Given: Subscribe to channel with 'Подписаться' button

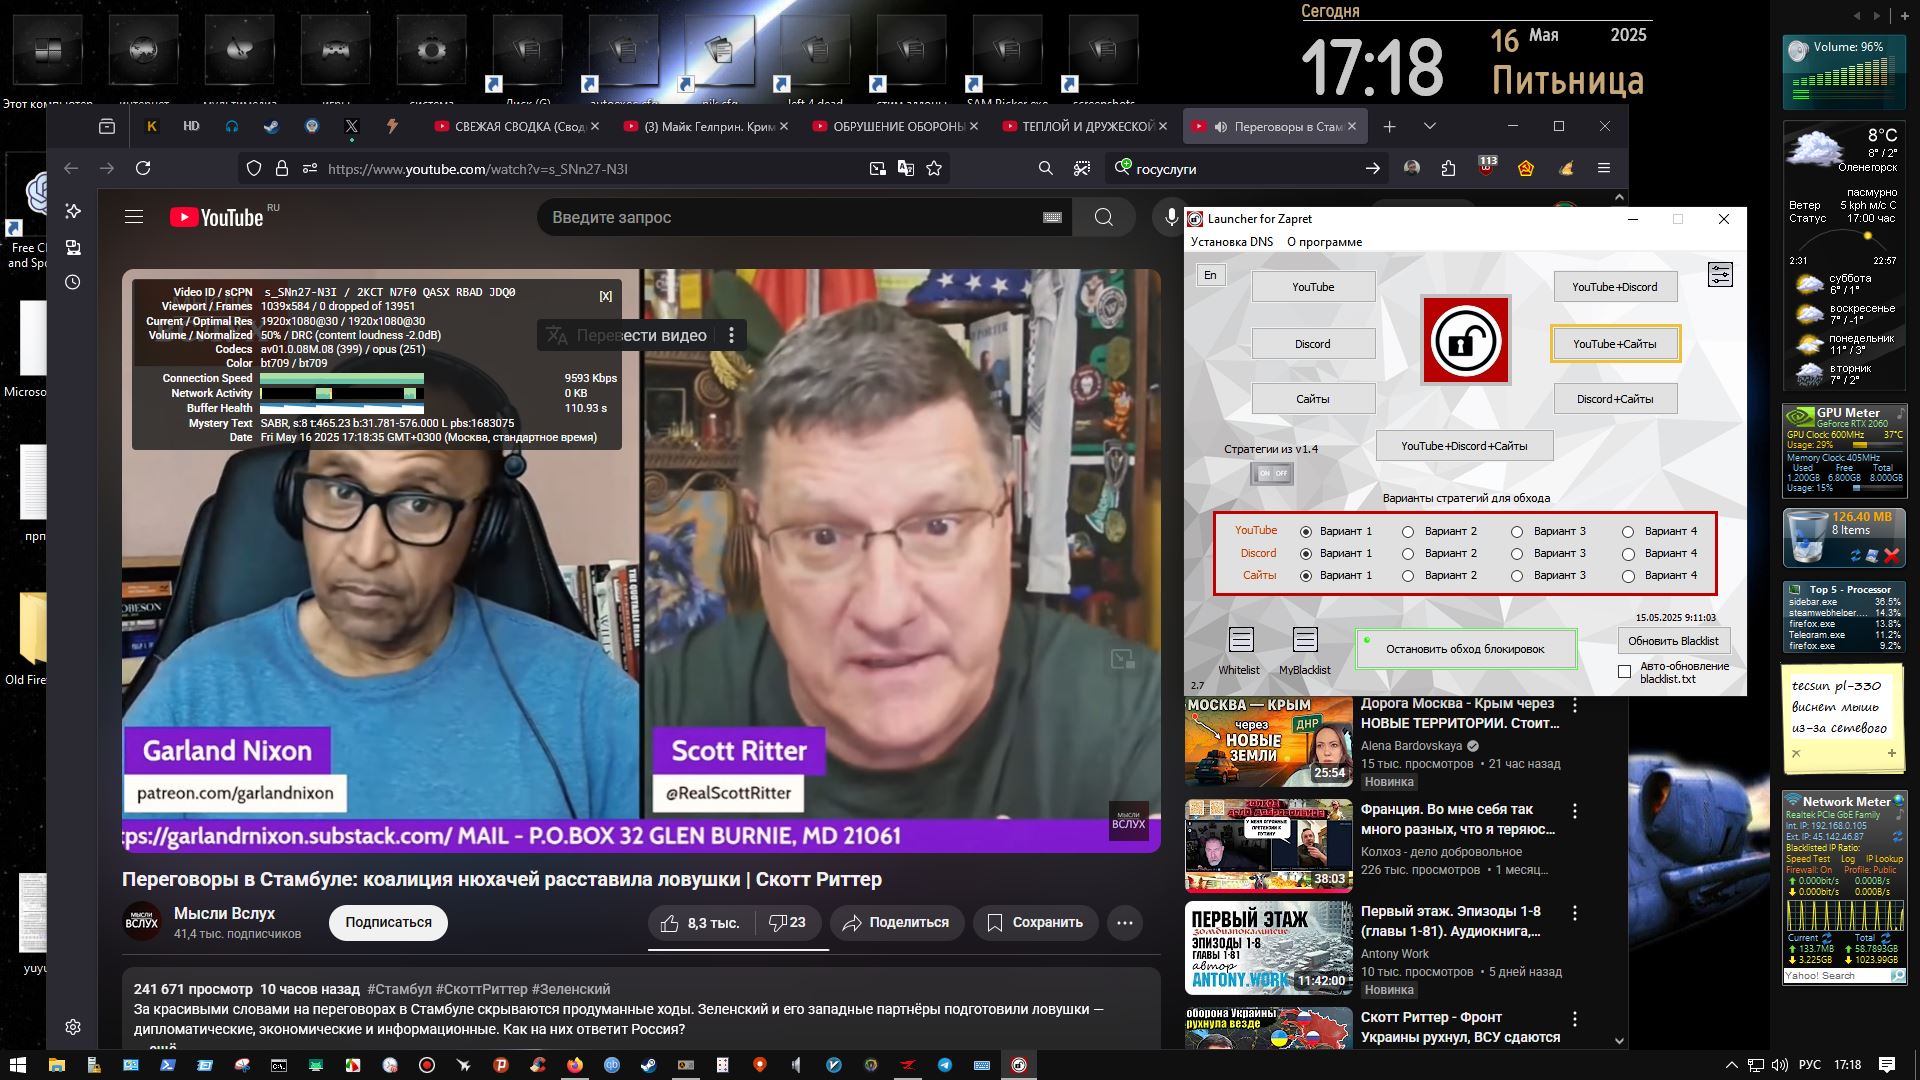Looking at the screenshot, I should 388,922.
